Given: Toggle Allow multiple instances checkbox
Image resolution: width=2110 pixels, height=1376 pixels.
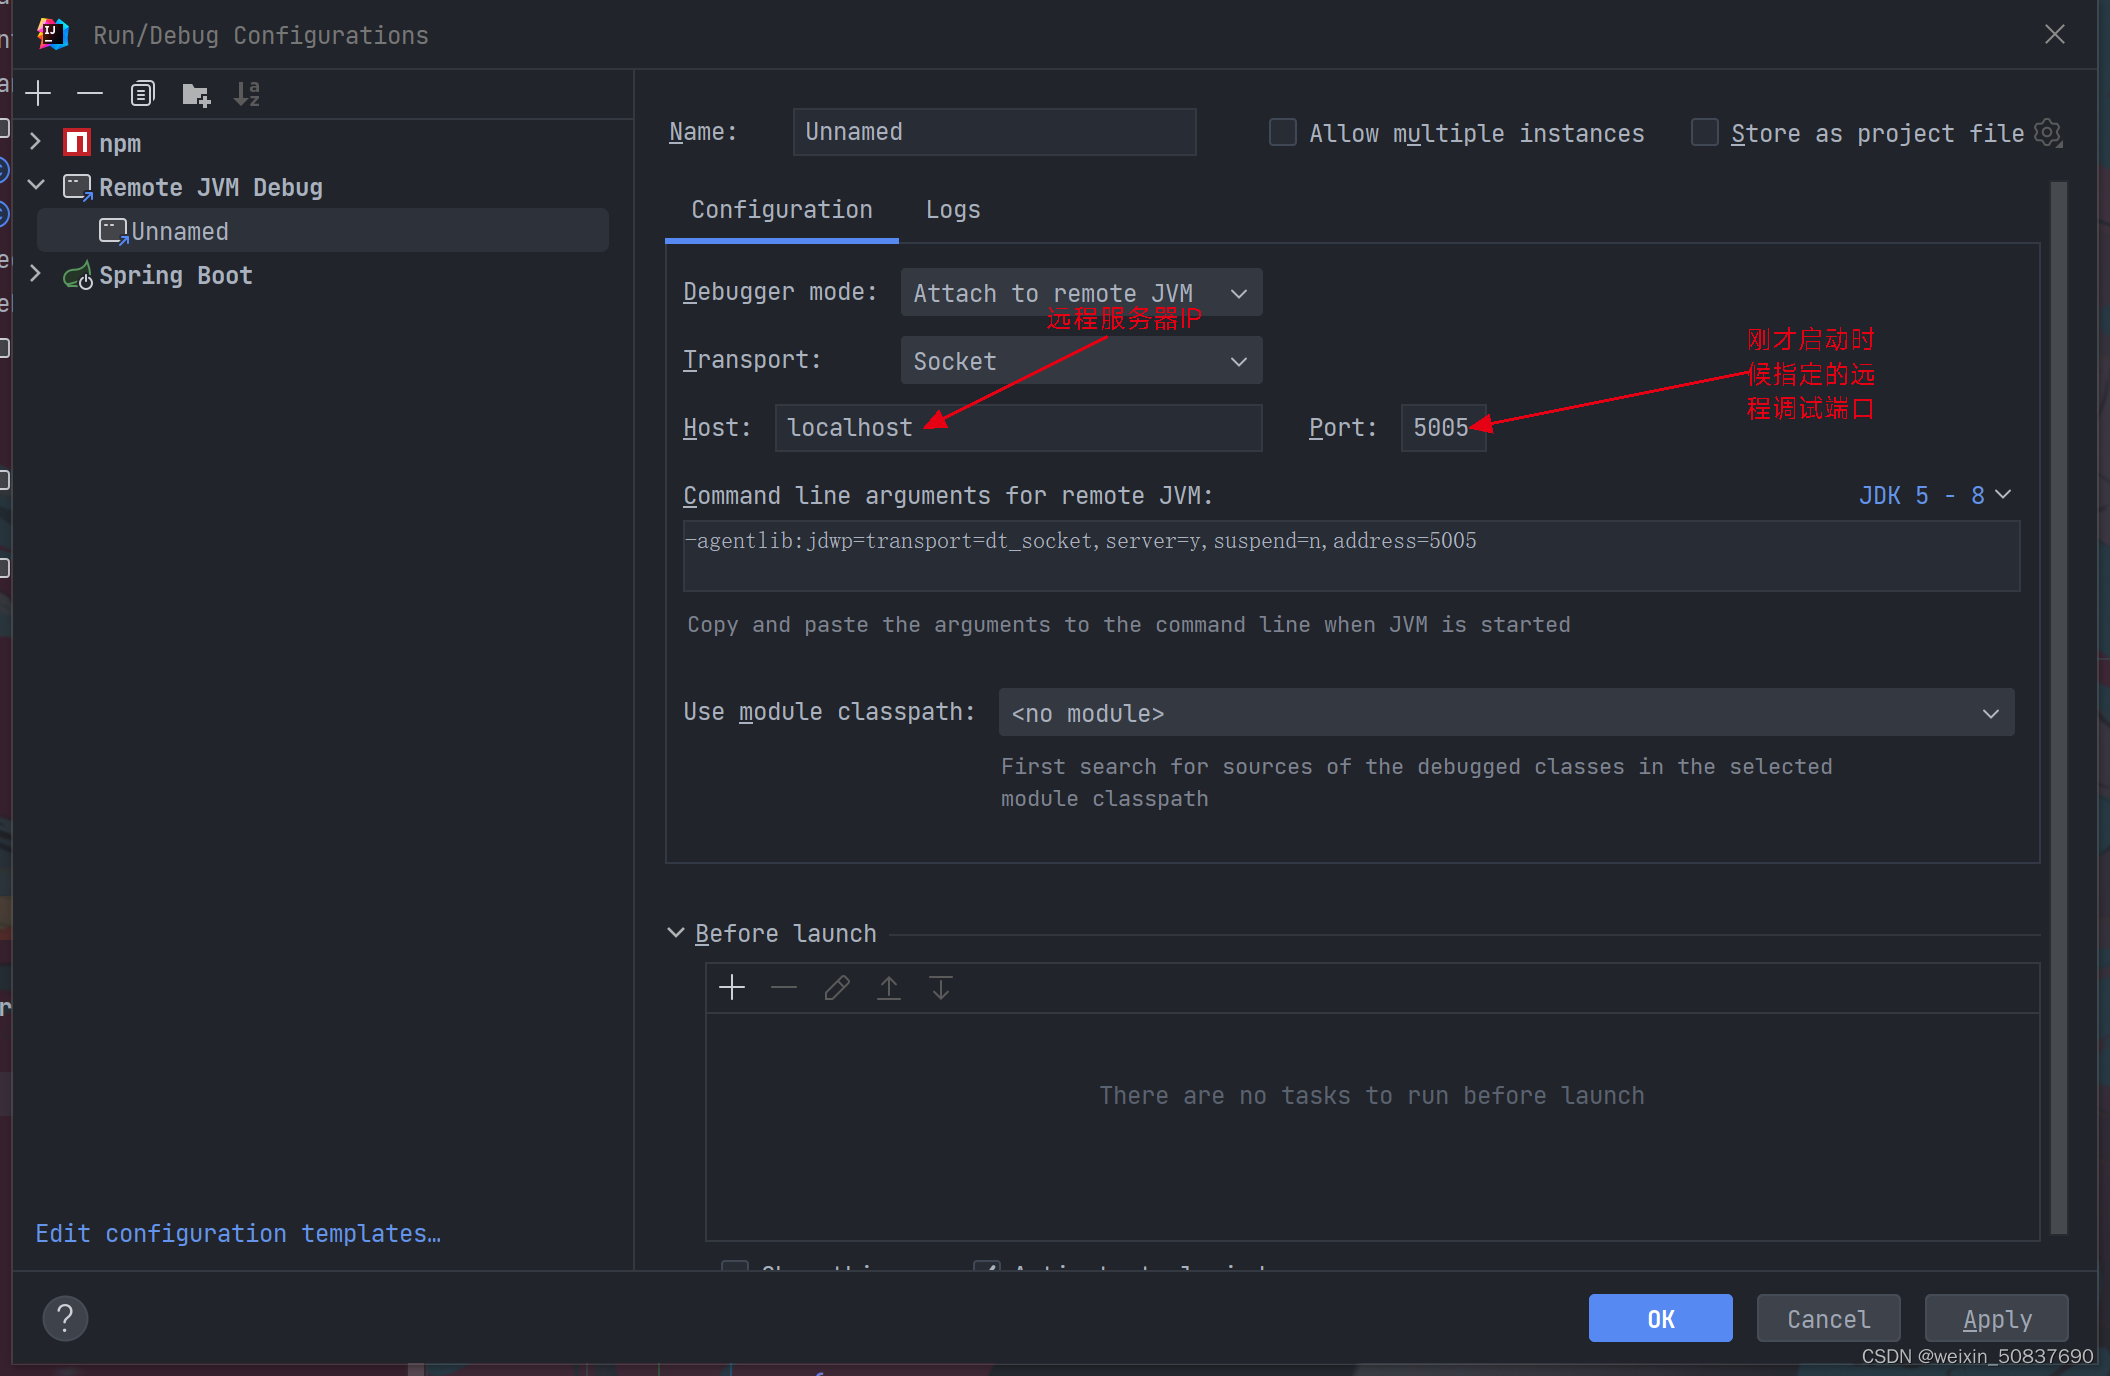Looking at the screenshot, I should click(x=1281, y=132).
